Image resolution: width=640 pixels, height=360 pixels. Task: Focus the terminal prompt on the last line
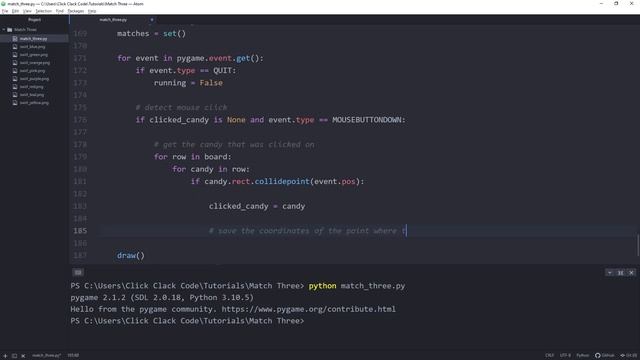pos(187,321)
